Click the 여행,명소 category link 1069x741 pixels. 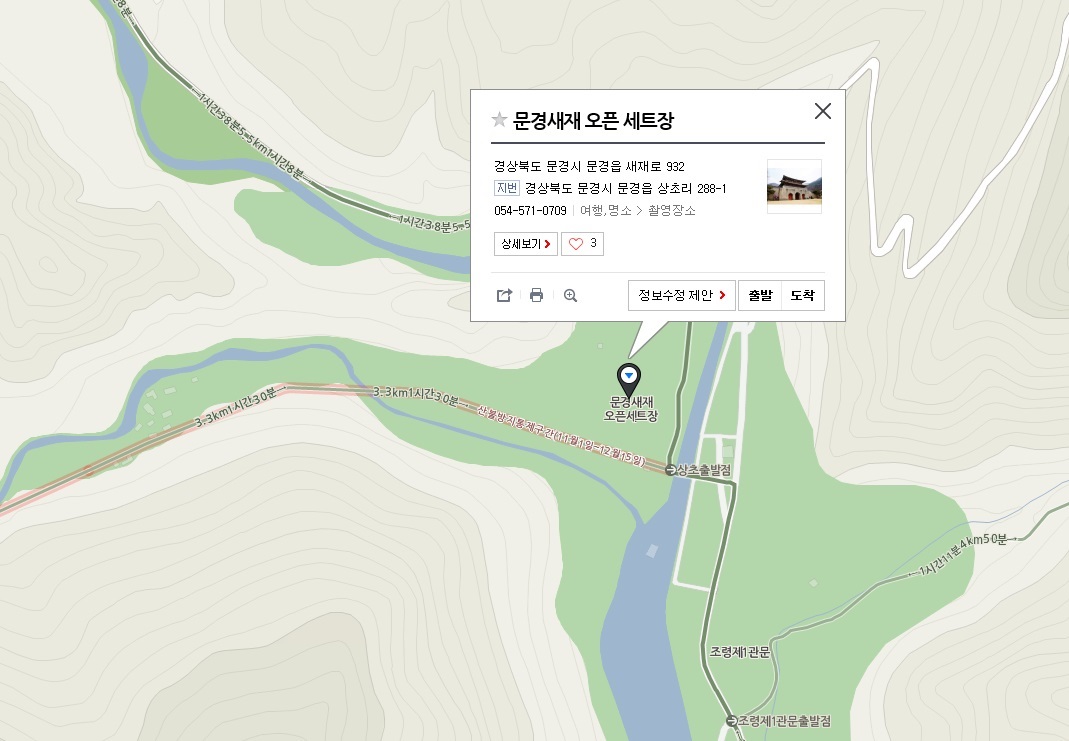pyautogui.click(x=605, y=211)
